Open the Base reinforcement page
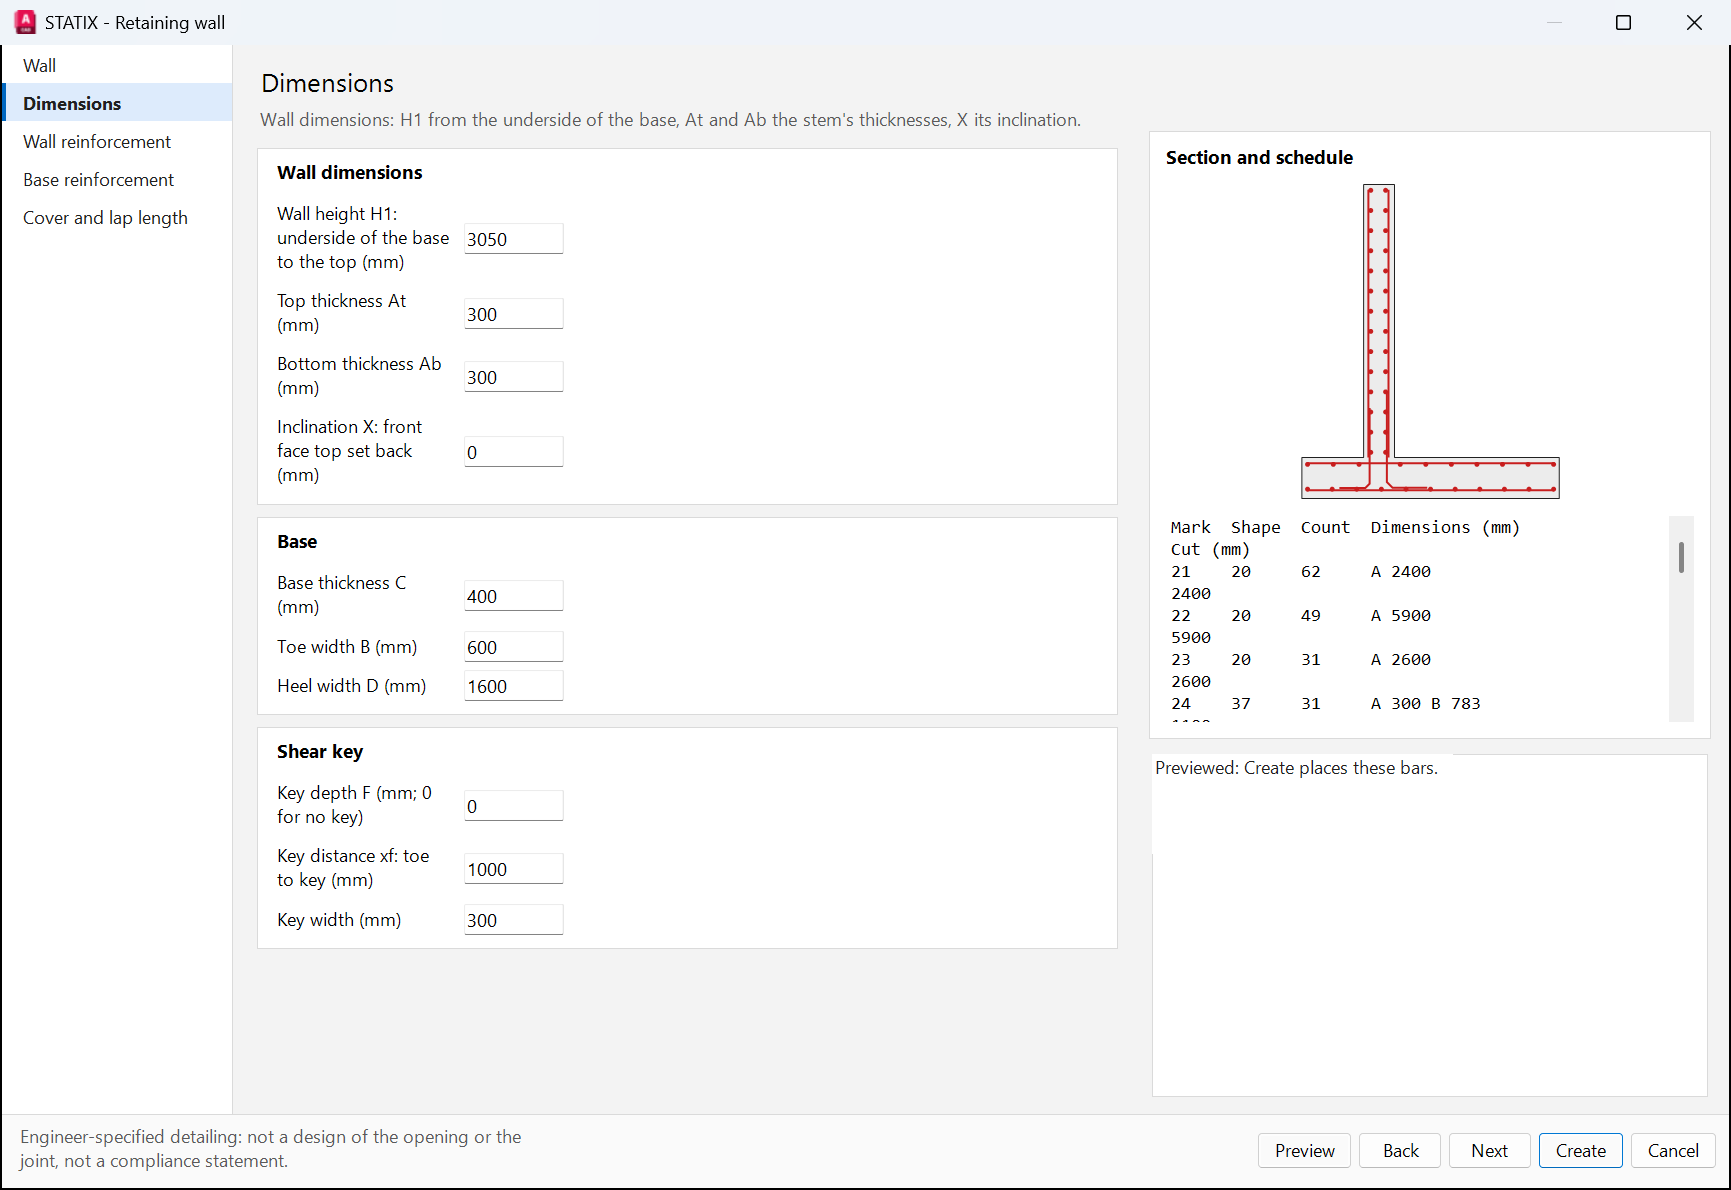 tap(117, 180)
